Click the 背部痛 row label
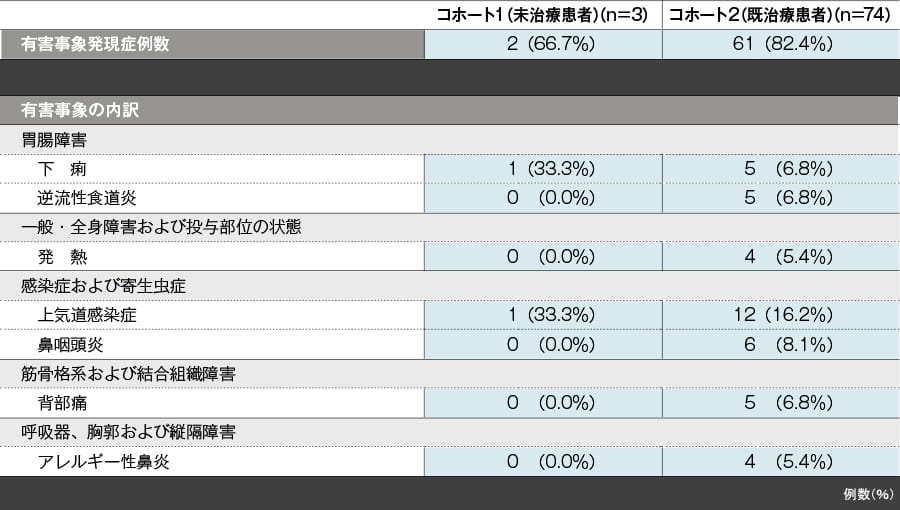900x510 pixels. [x=62, y=403]
